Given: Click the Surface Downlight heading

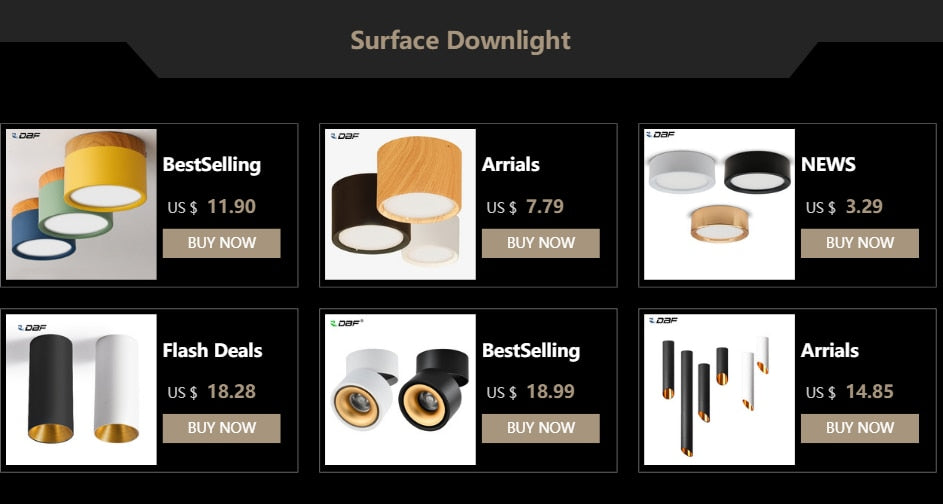Looking at the screenshot, I should click(460, 41).
